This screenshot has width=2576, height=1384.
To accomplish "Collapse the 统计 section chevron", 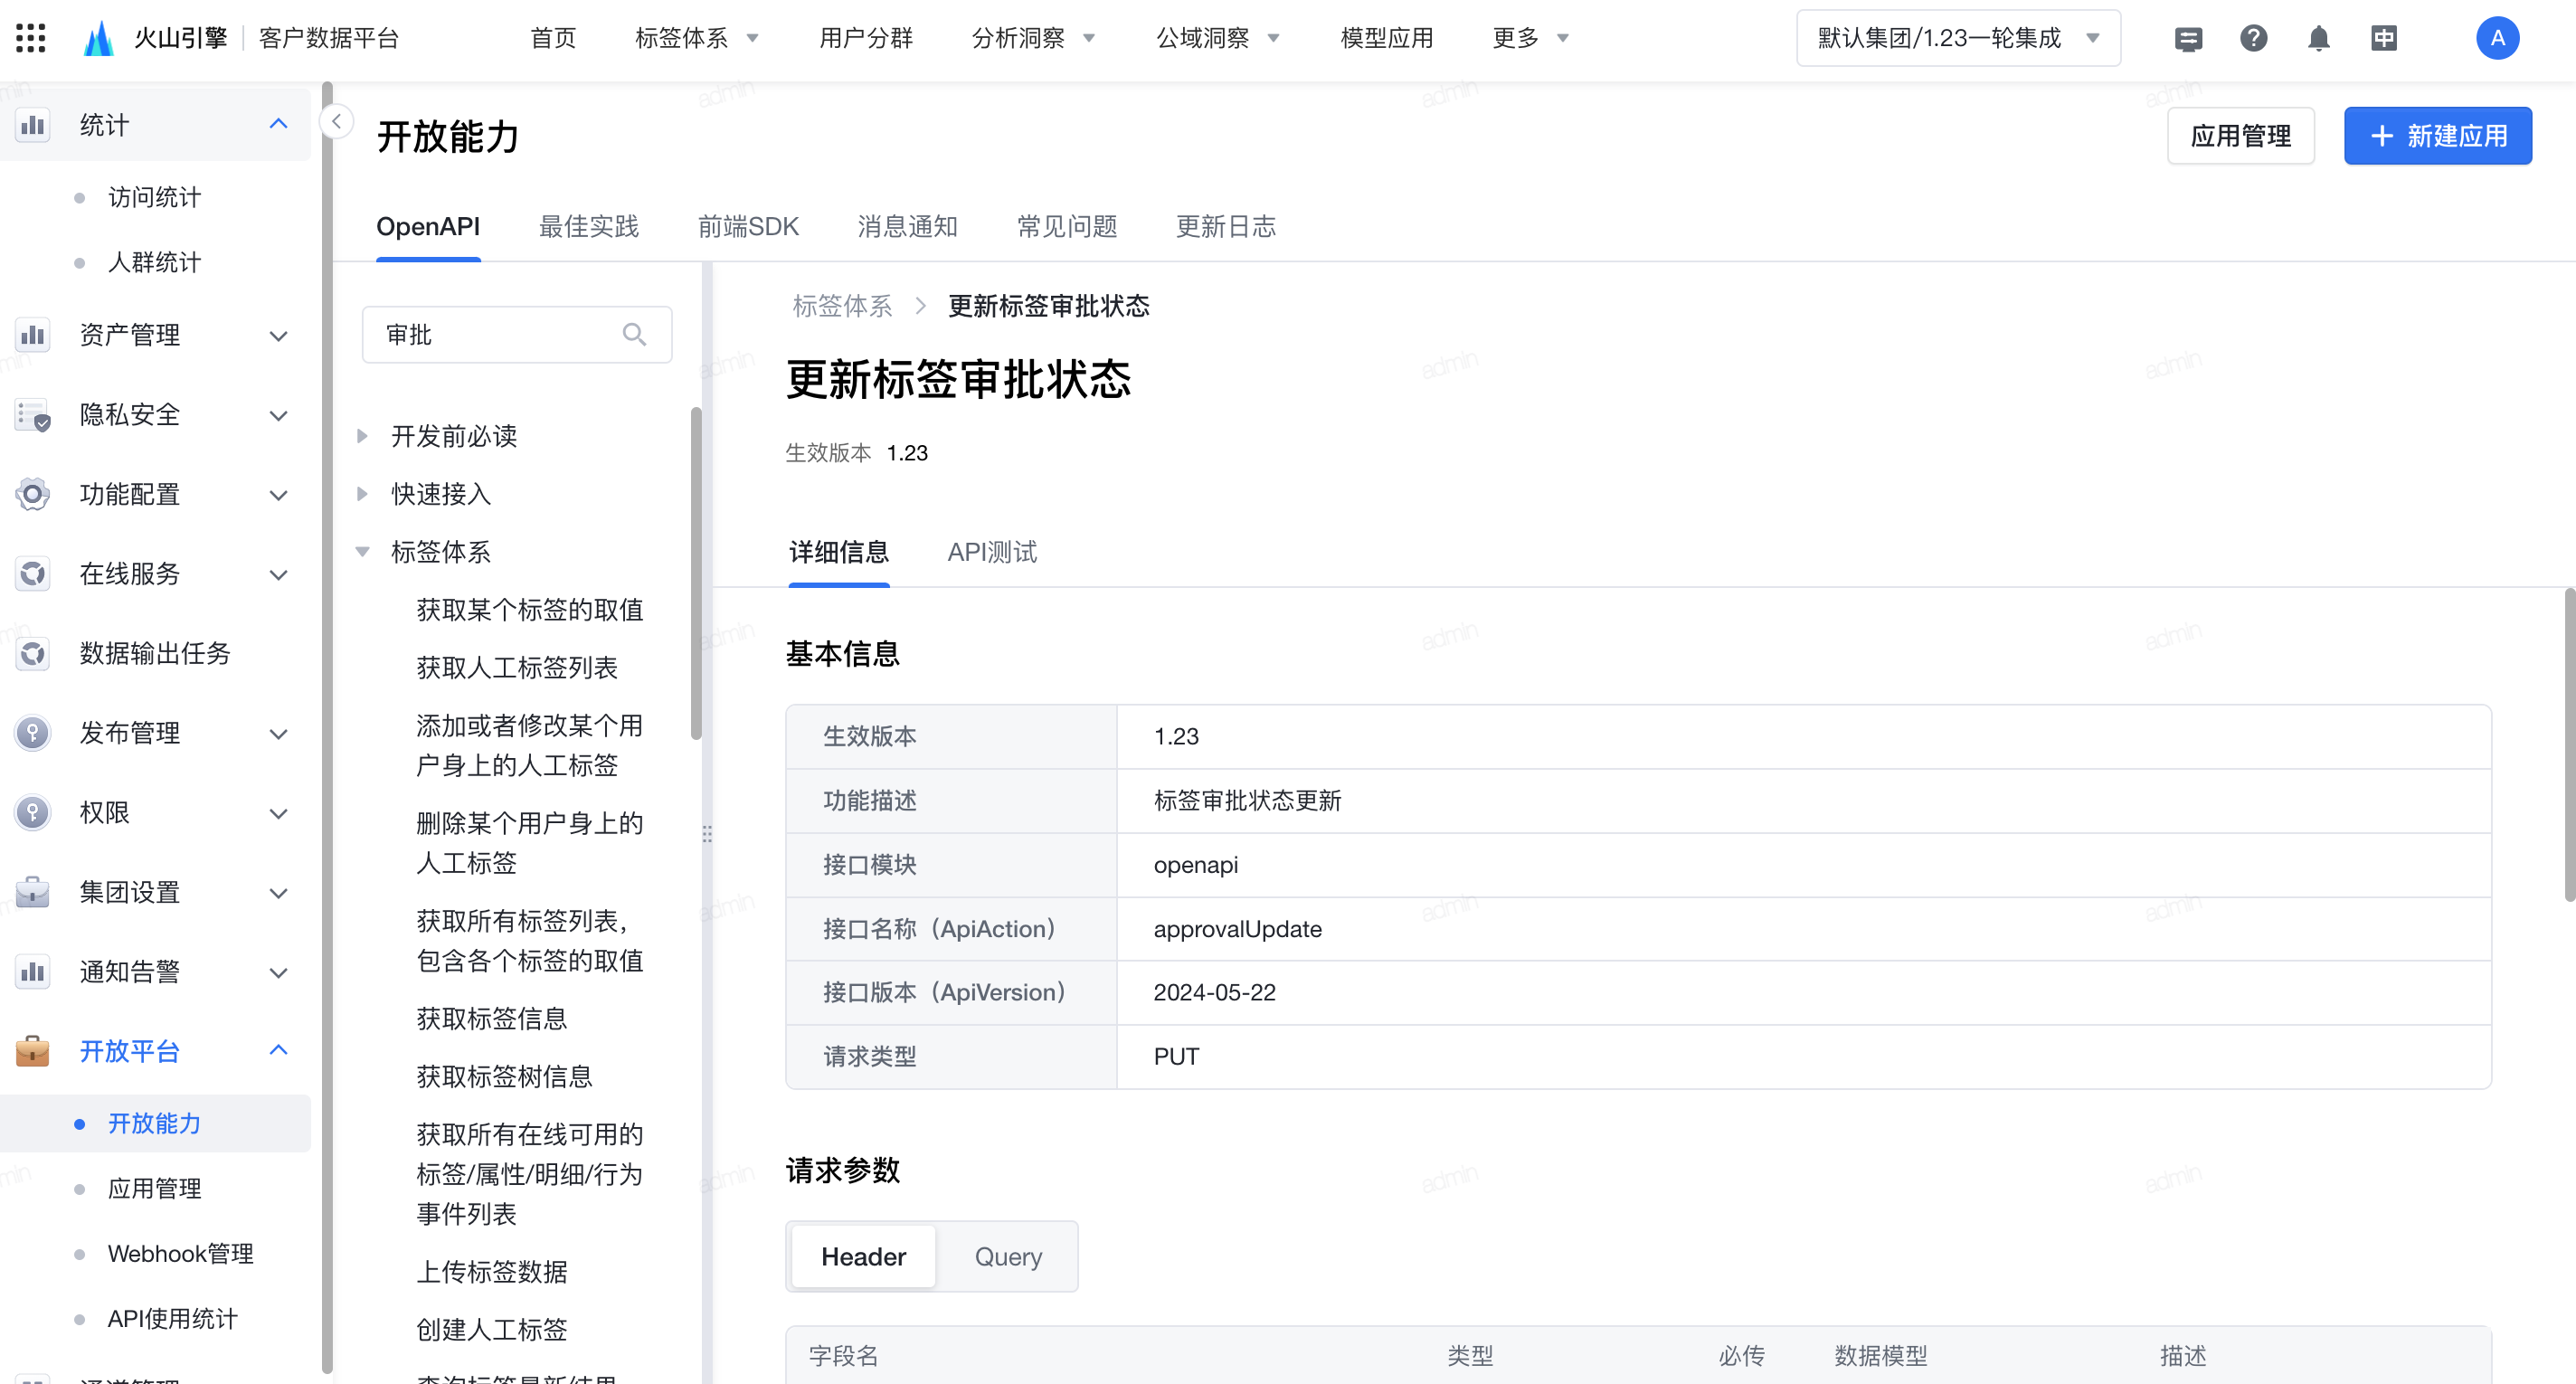I will click(x=279, y=124).
